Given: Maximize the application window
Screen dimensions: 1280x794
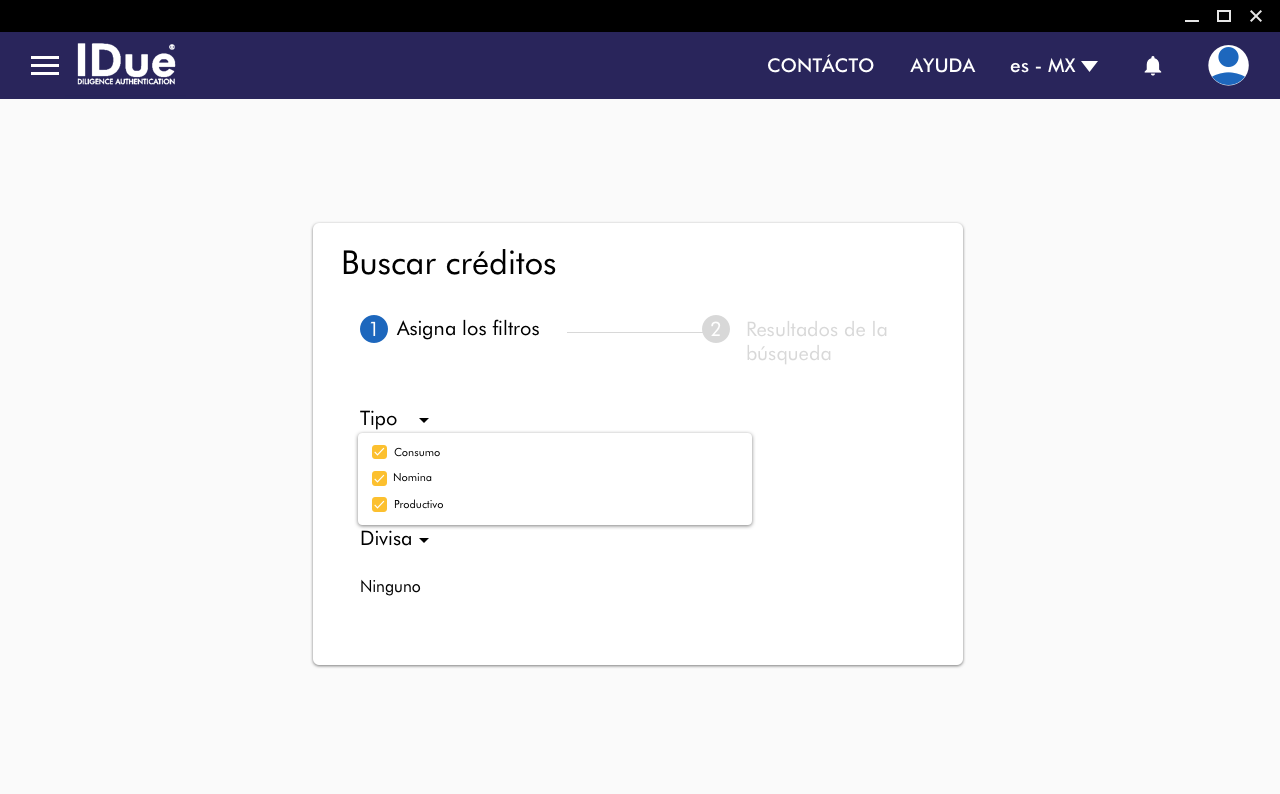Looking at the screenshot, I should pos(1224,16).
